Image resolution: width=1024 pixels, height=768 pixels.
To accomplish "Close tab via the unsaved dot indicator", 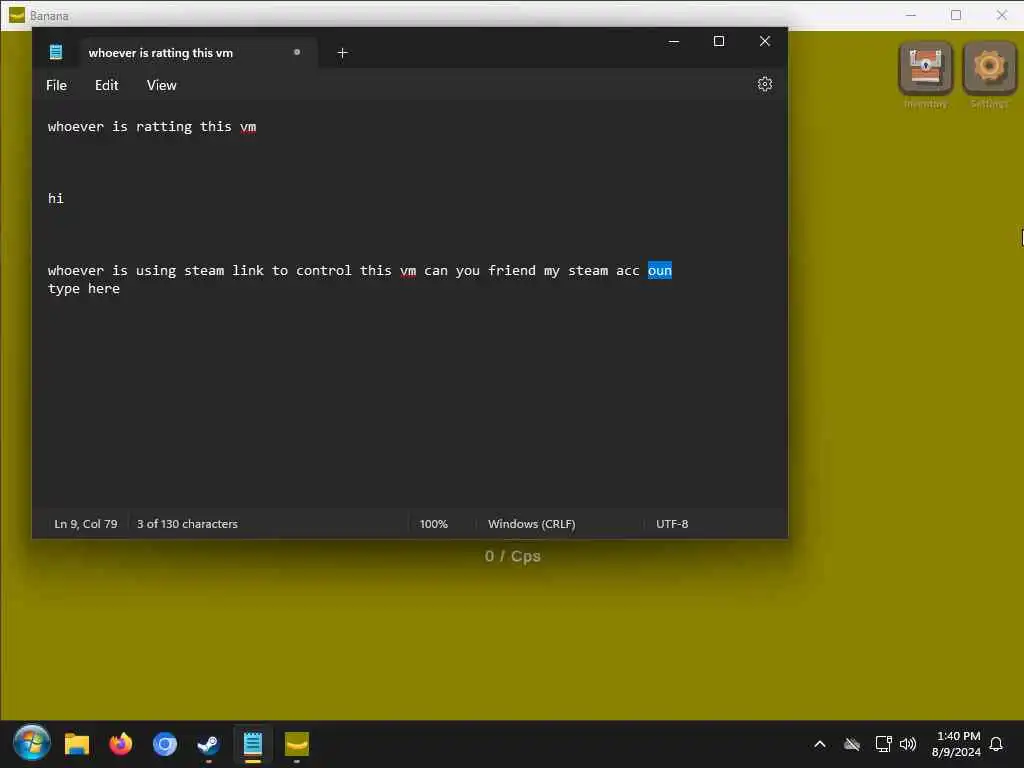I will pyautogui.click(x=297, y=52).
